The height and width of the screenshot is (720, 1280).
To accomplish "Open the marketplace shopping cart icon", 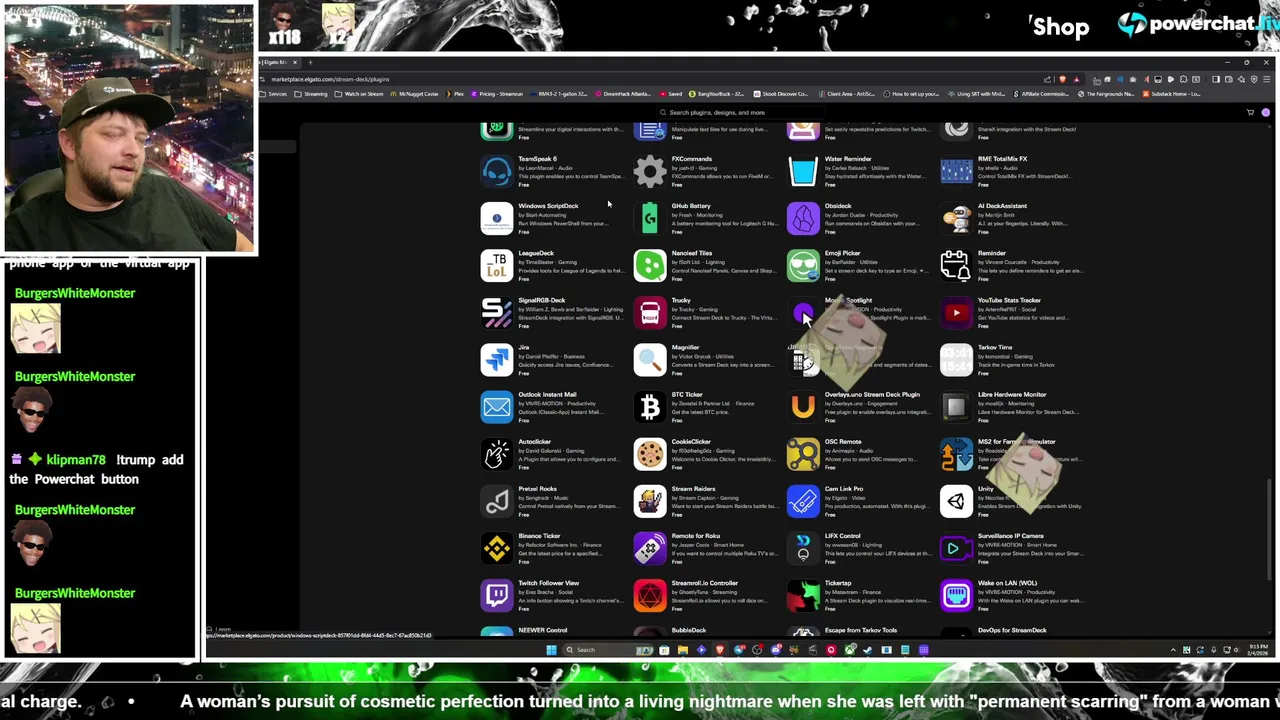I will tap(1250, 113).
